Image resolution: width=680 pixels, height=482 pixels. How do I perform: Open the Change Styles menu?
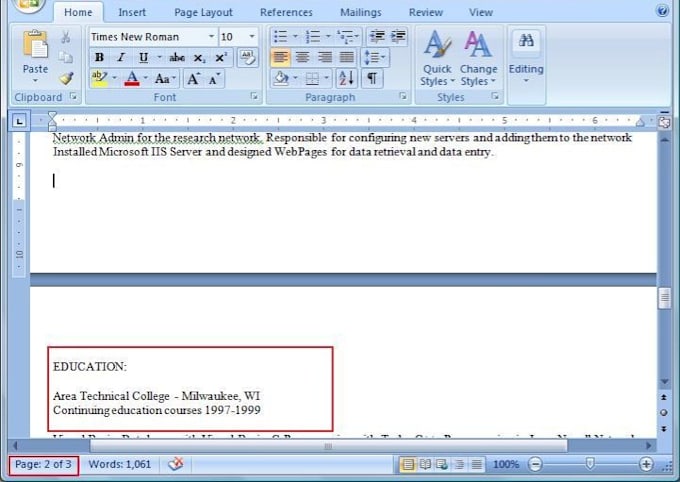[x=478, y=58]
